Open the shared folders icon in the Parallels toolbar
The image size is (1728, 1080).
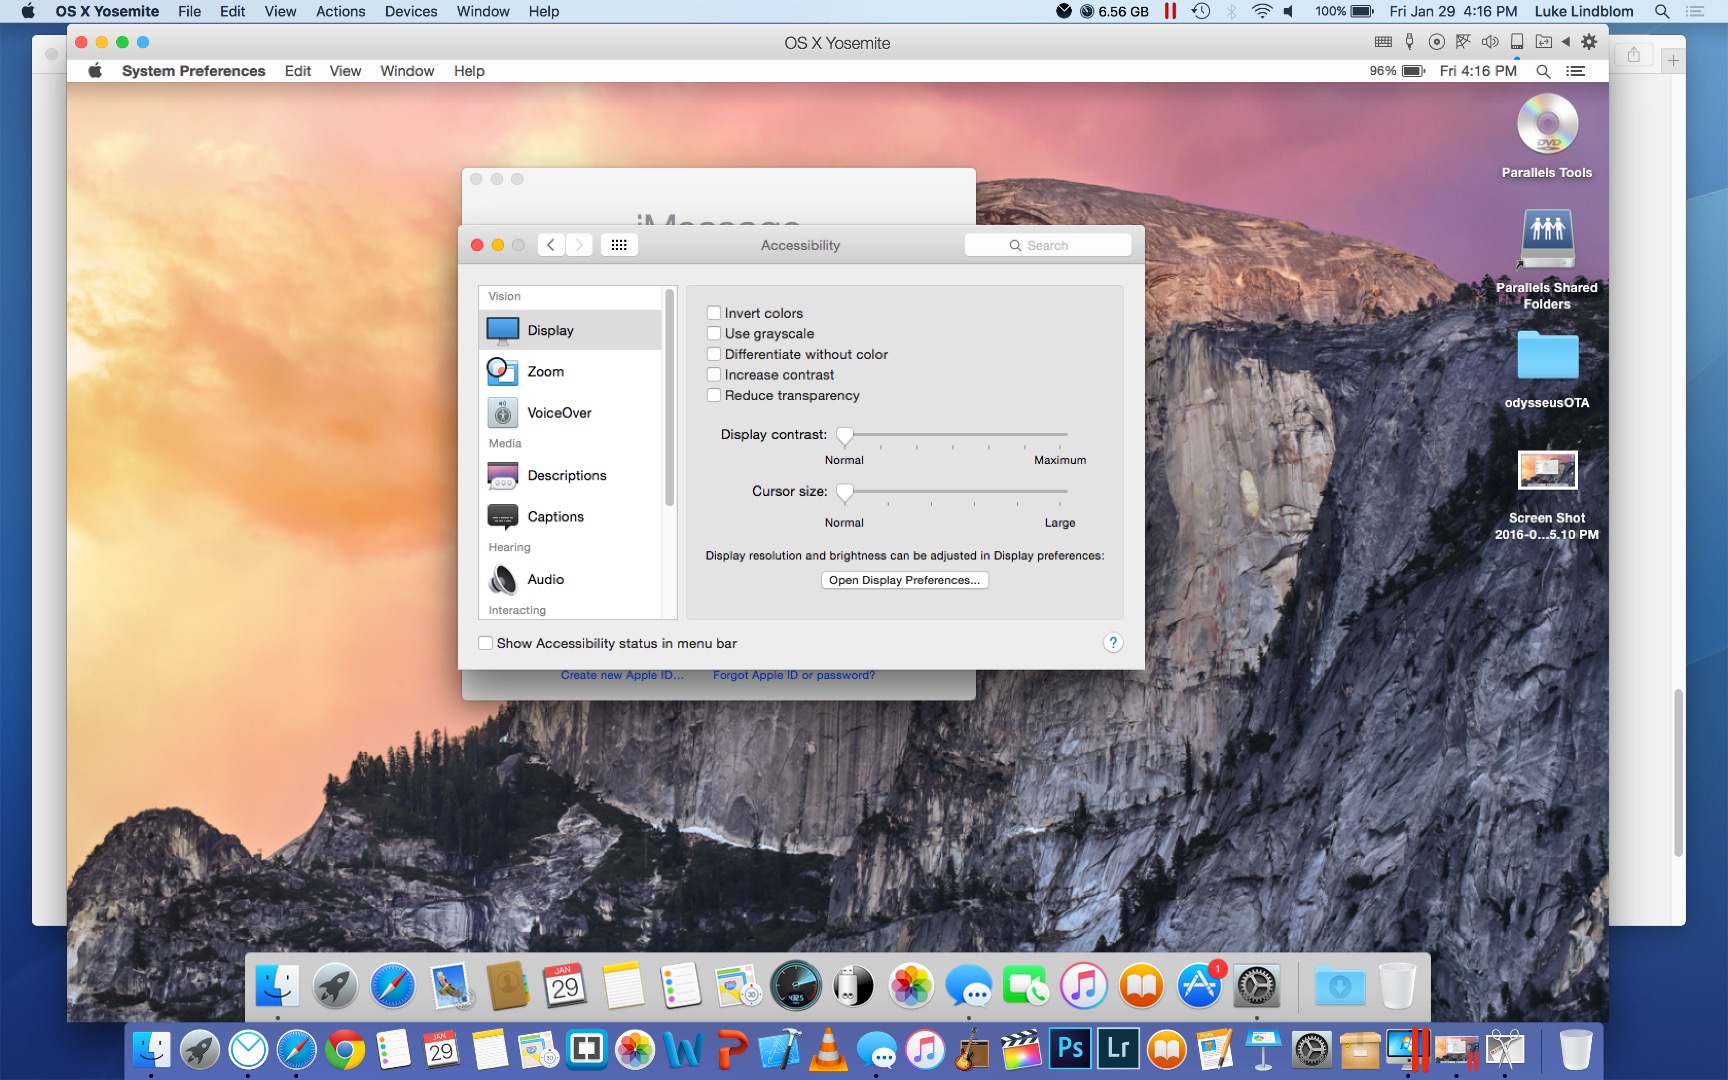1544,42
